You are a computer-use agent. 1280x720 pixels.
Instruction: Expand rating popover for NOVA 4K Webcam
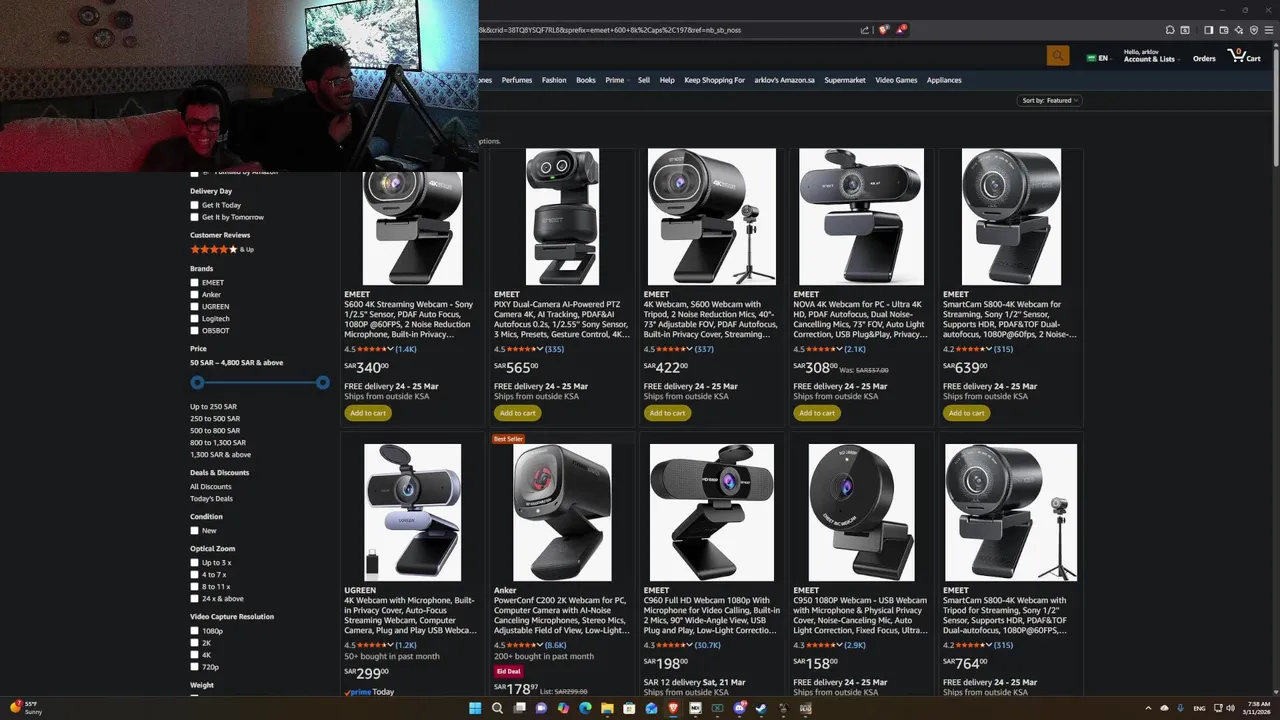tap(839, 349)
